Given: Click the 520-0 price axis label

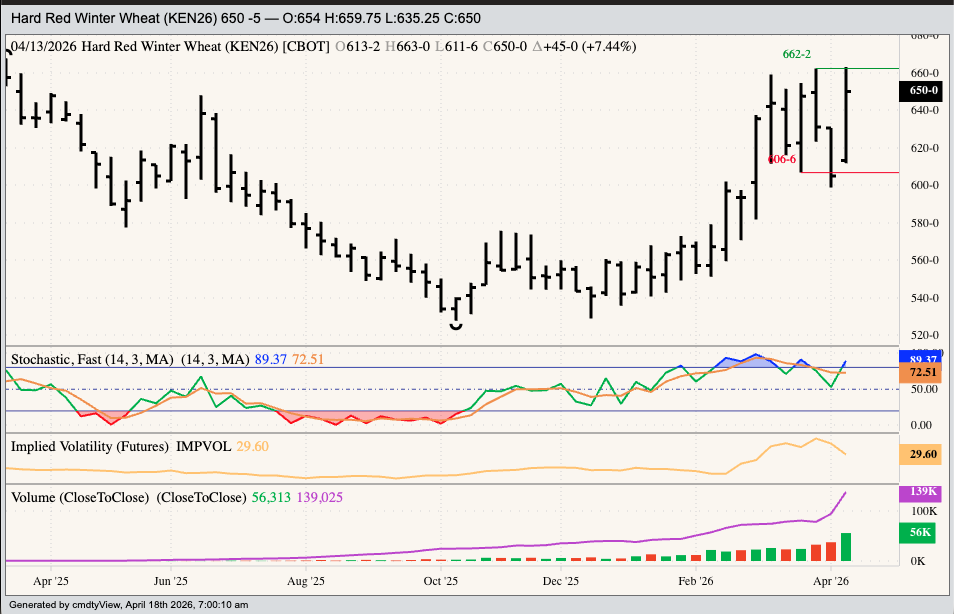Looking at the screenshot, I should [924, 335].
